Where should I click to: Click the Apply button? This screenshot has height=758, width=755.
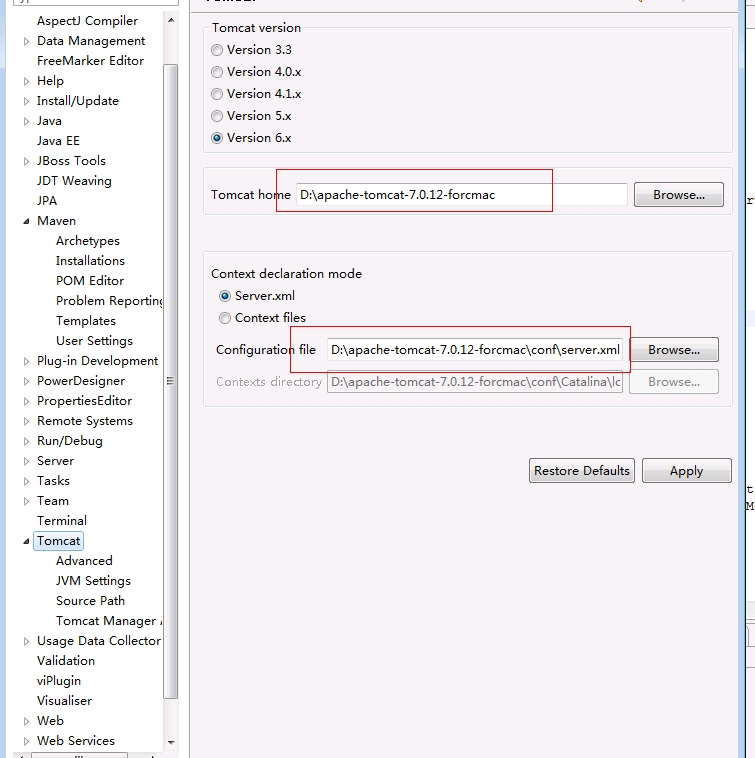point(686,471)
